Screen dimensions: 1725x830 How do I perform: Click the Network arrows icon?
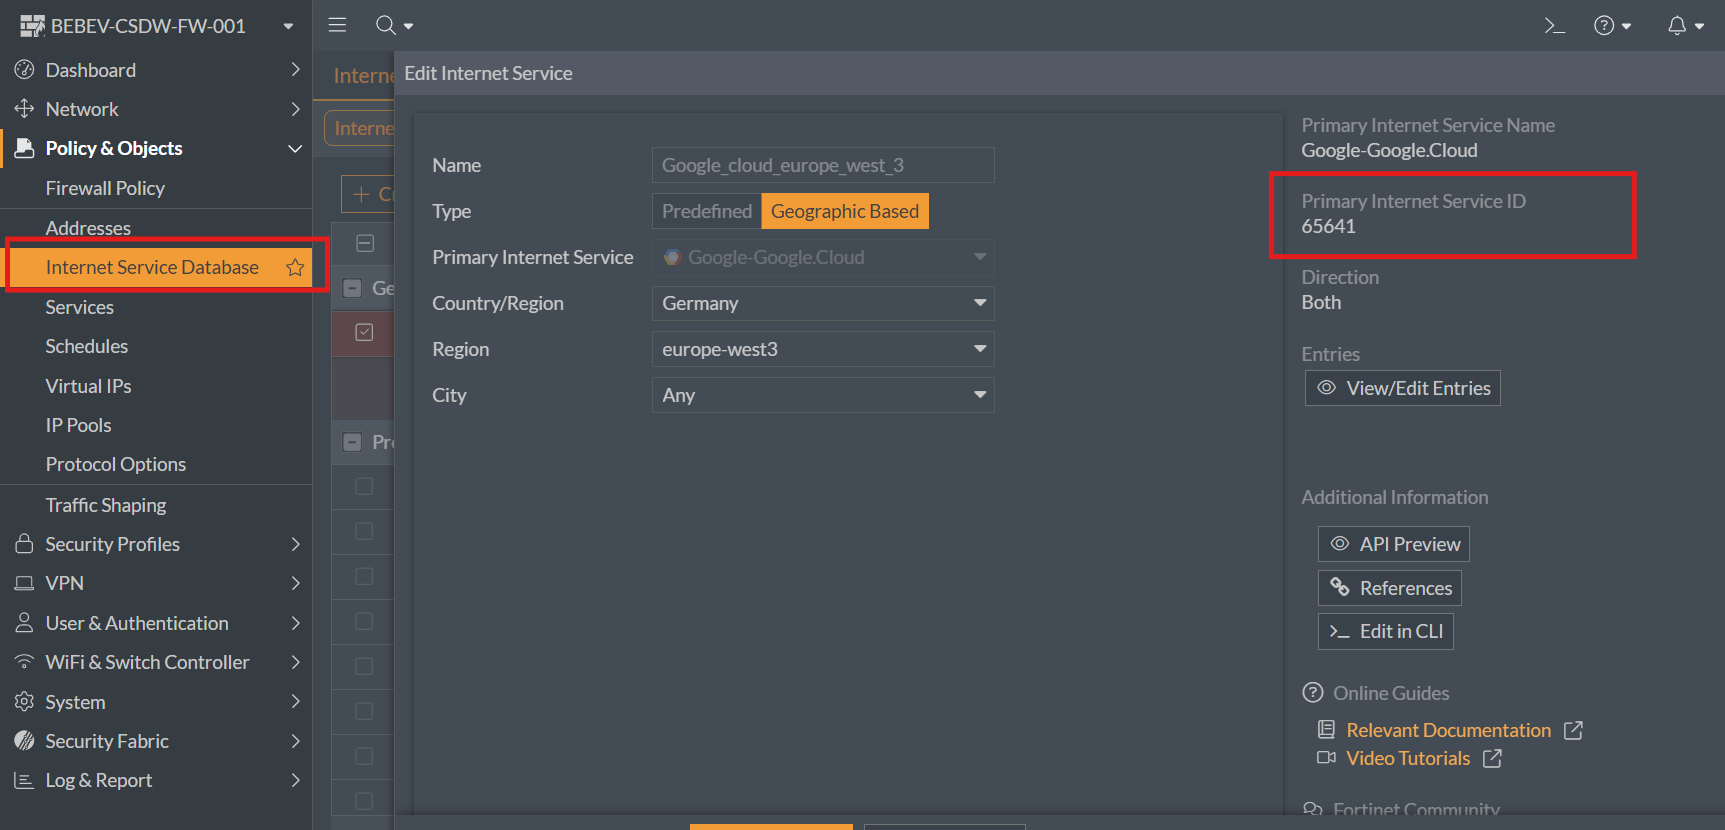[24, 109]
